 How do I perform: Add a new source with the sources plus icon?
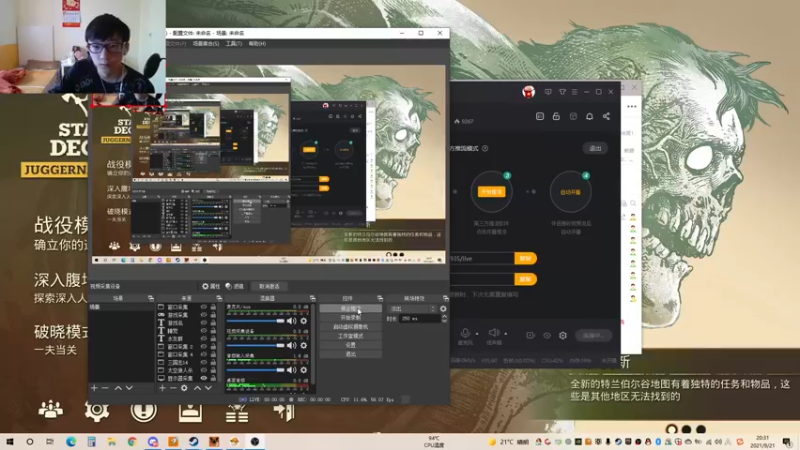coord(162,388)
